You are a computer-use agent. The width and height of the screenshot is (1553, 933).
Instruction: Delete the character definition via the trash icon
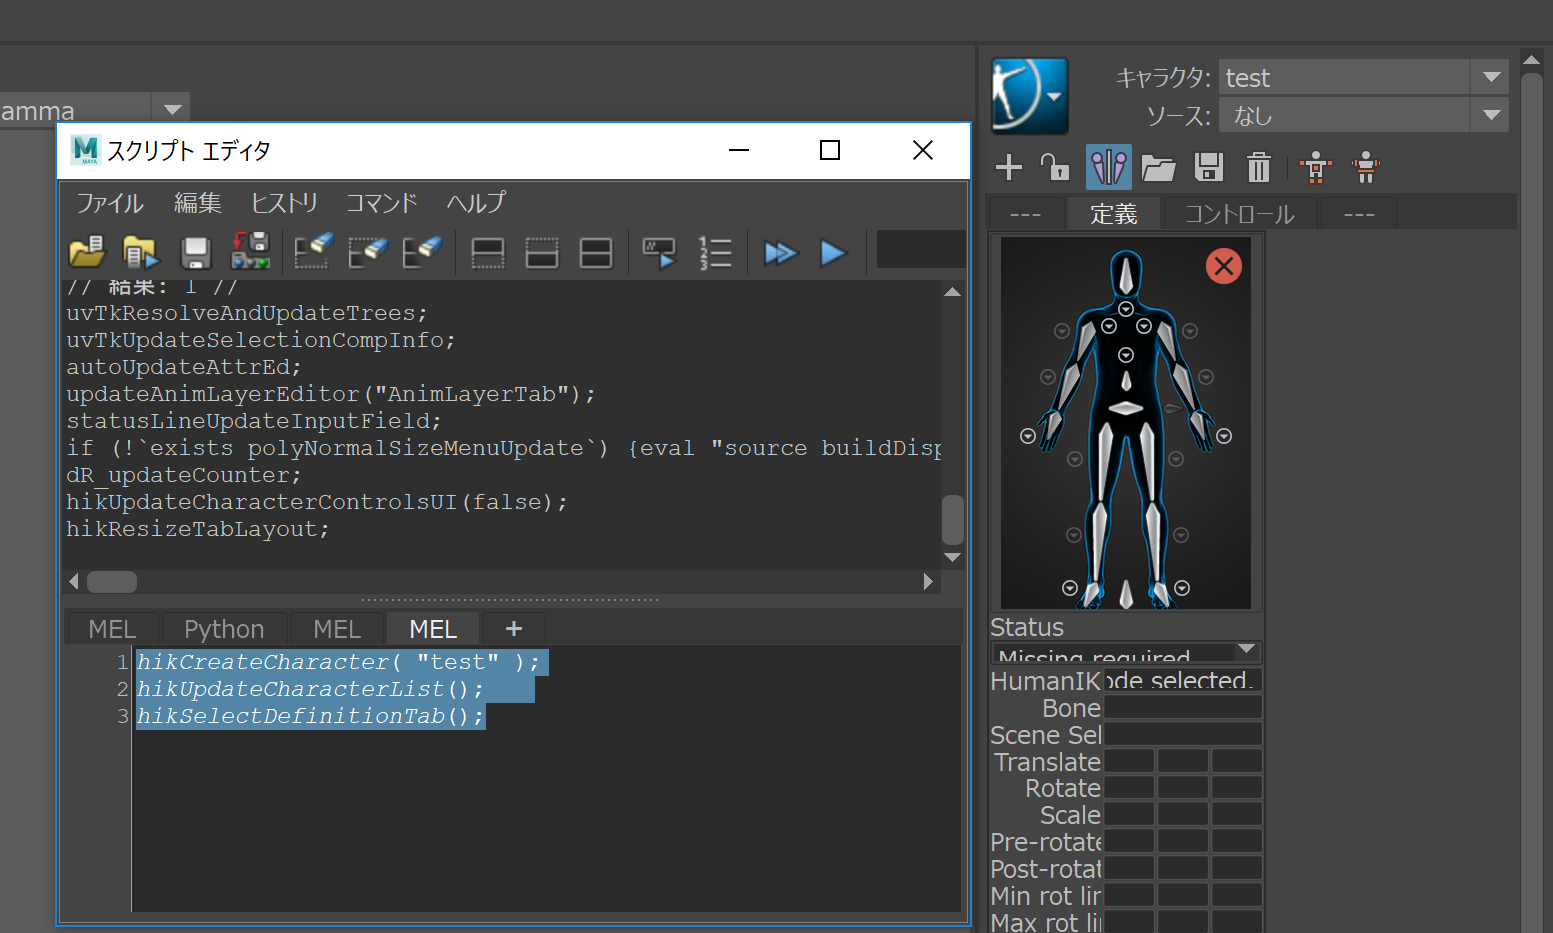(1257, 167)
